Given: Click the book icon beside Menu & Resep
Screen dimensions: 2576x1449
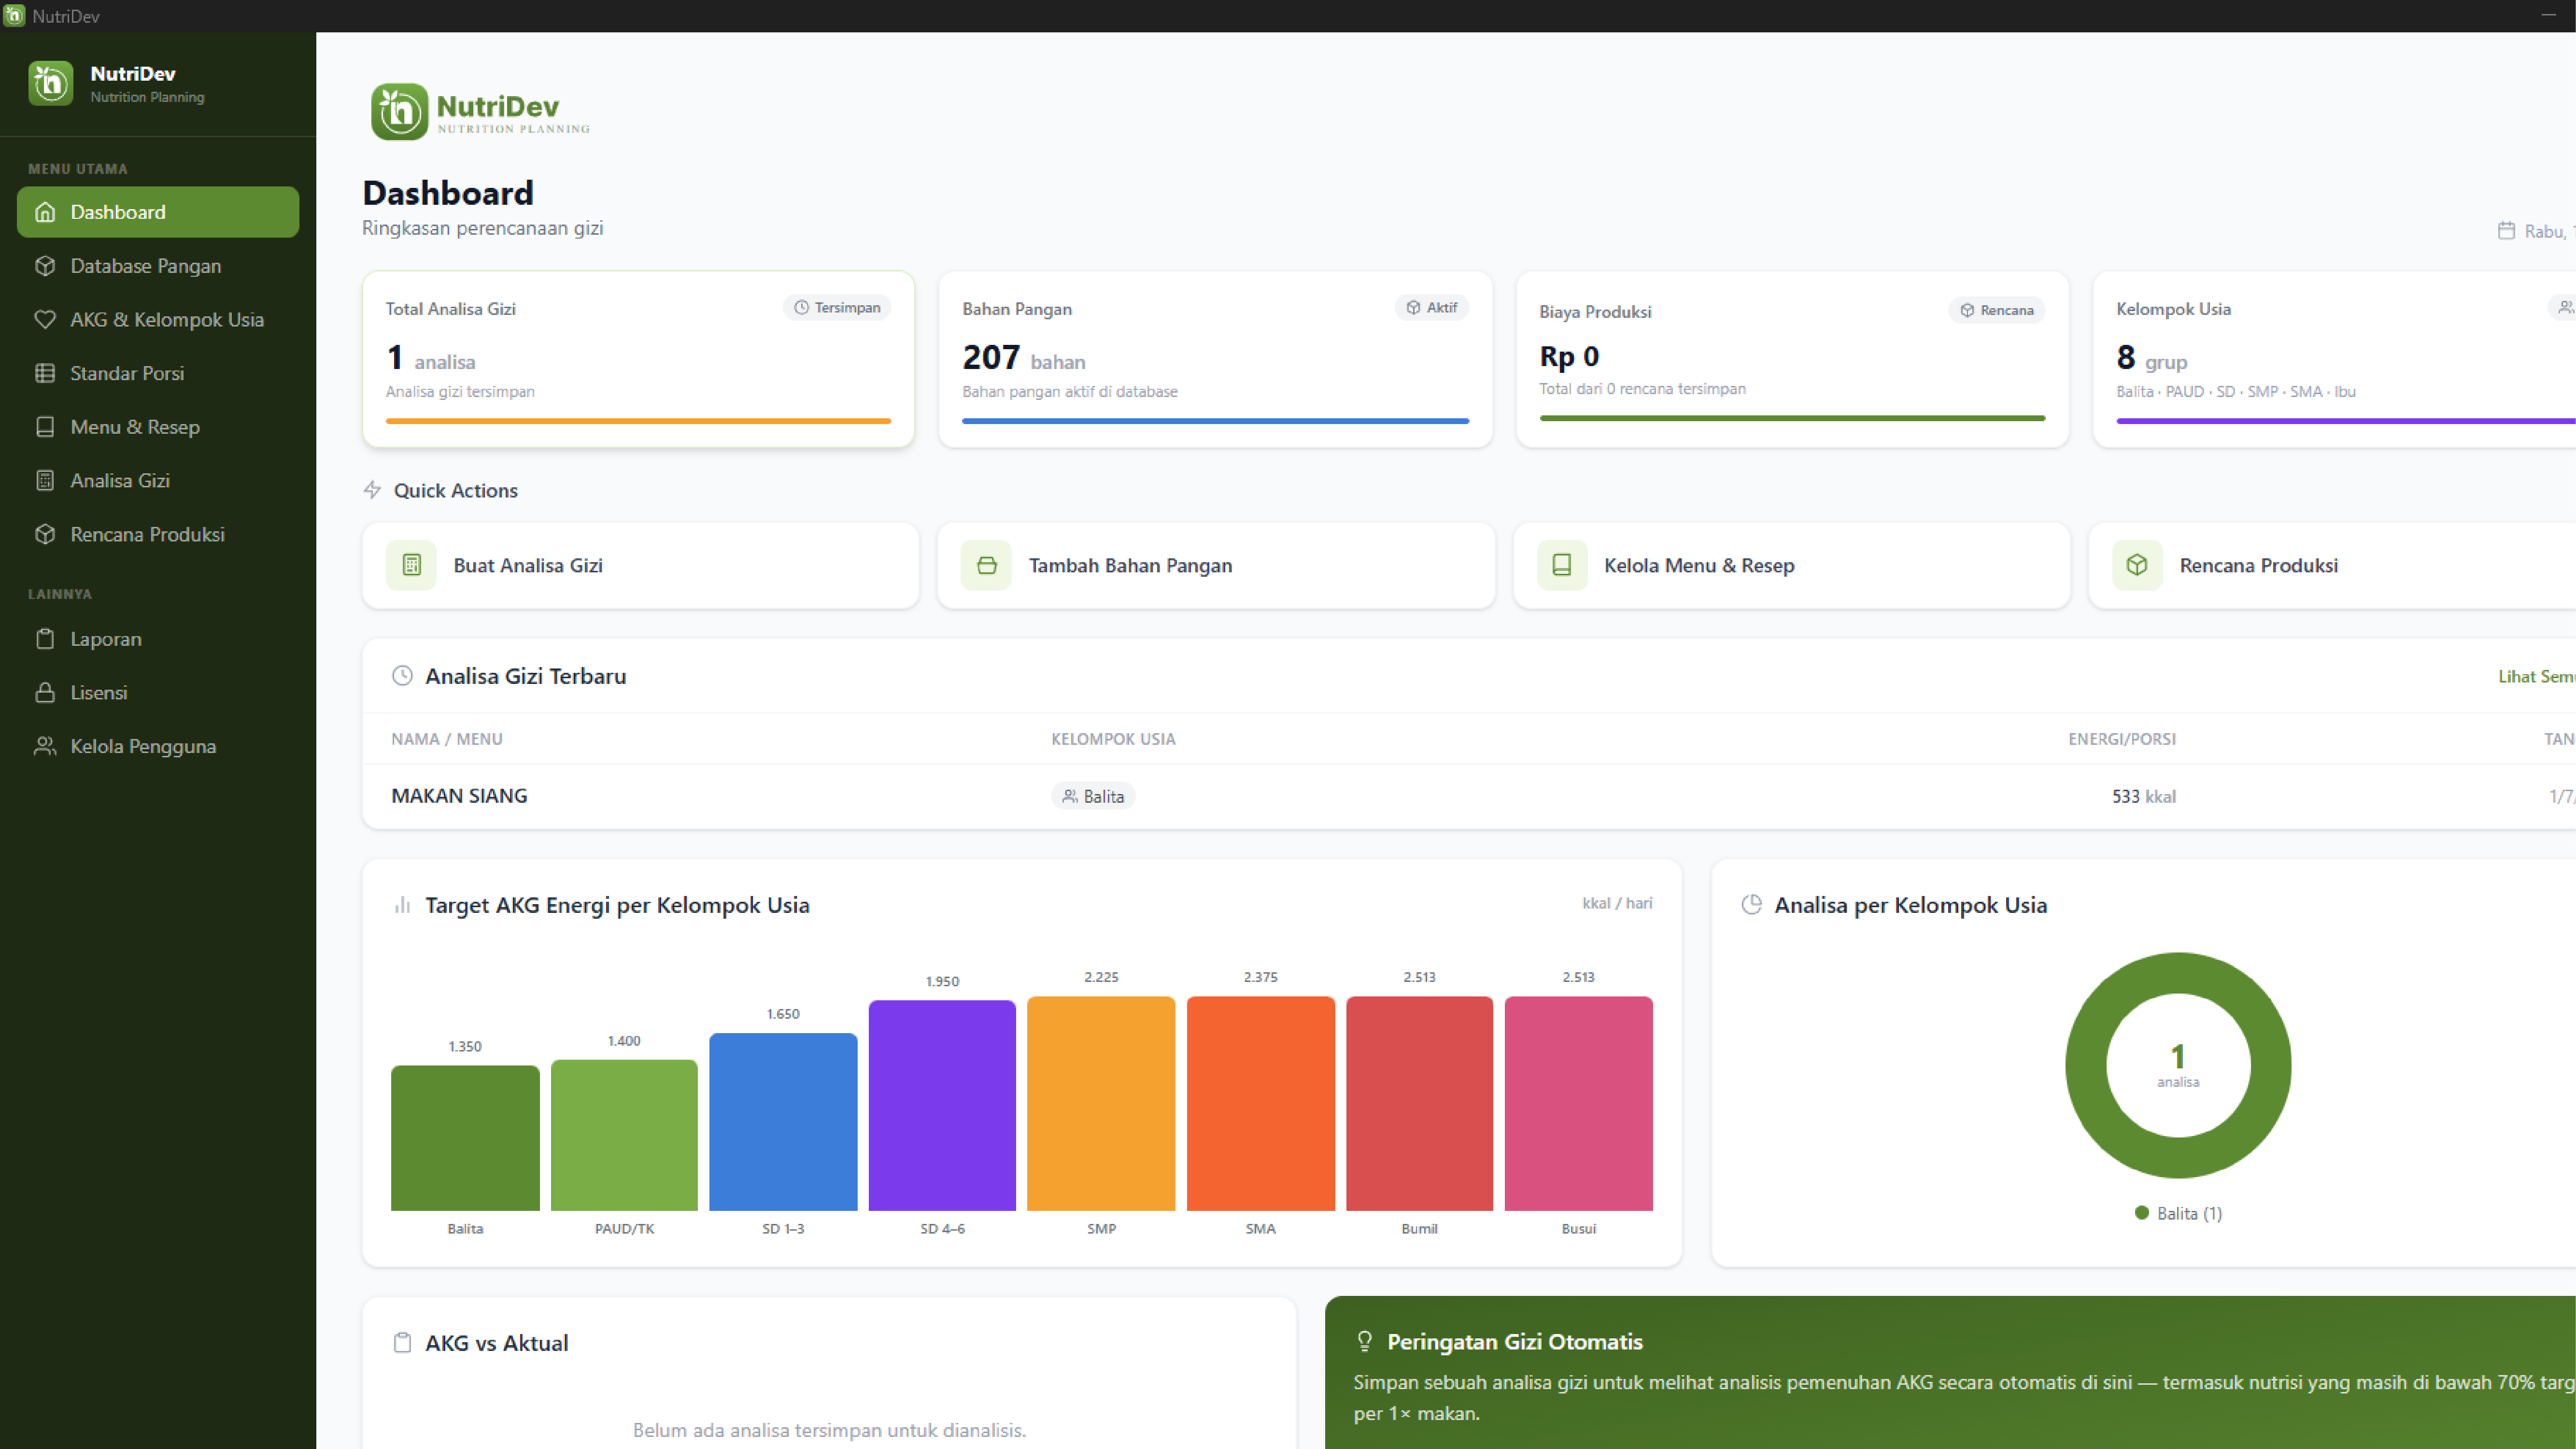Looking at the screenshot, I should (45, 427).
